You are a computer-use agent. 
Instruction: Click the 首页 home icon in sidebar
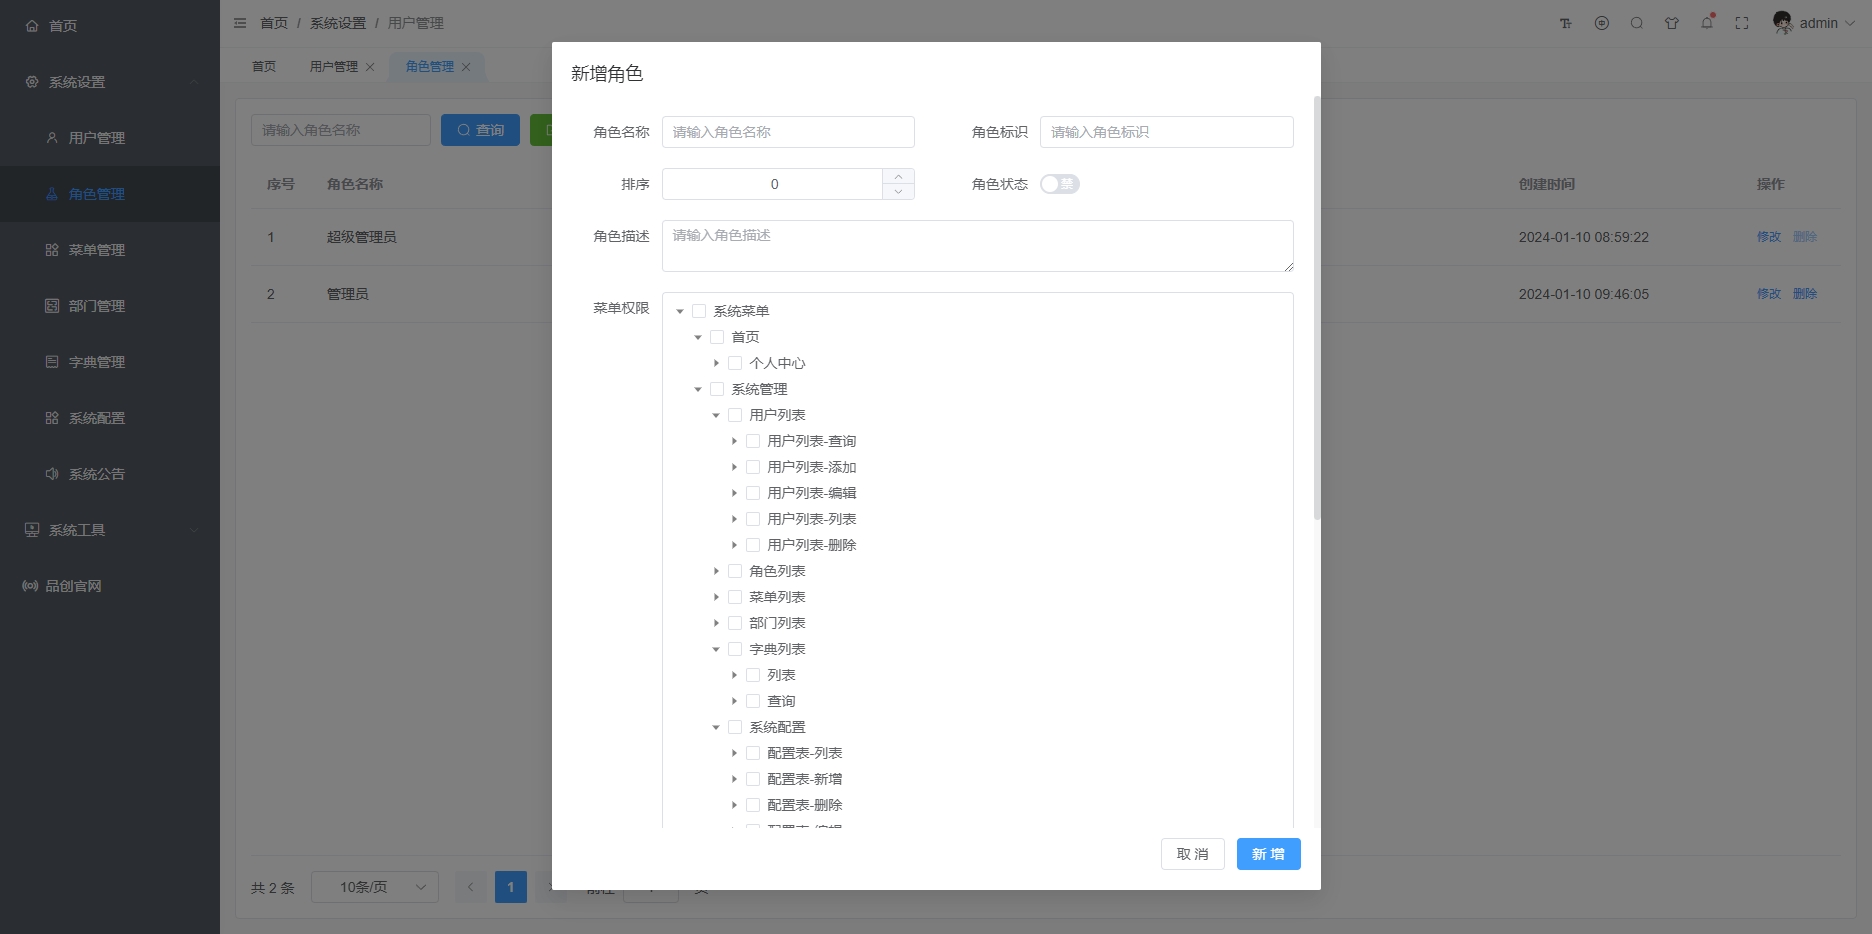point(32,26)
